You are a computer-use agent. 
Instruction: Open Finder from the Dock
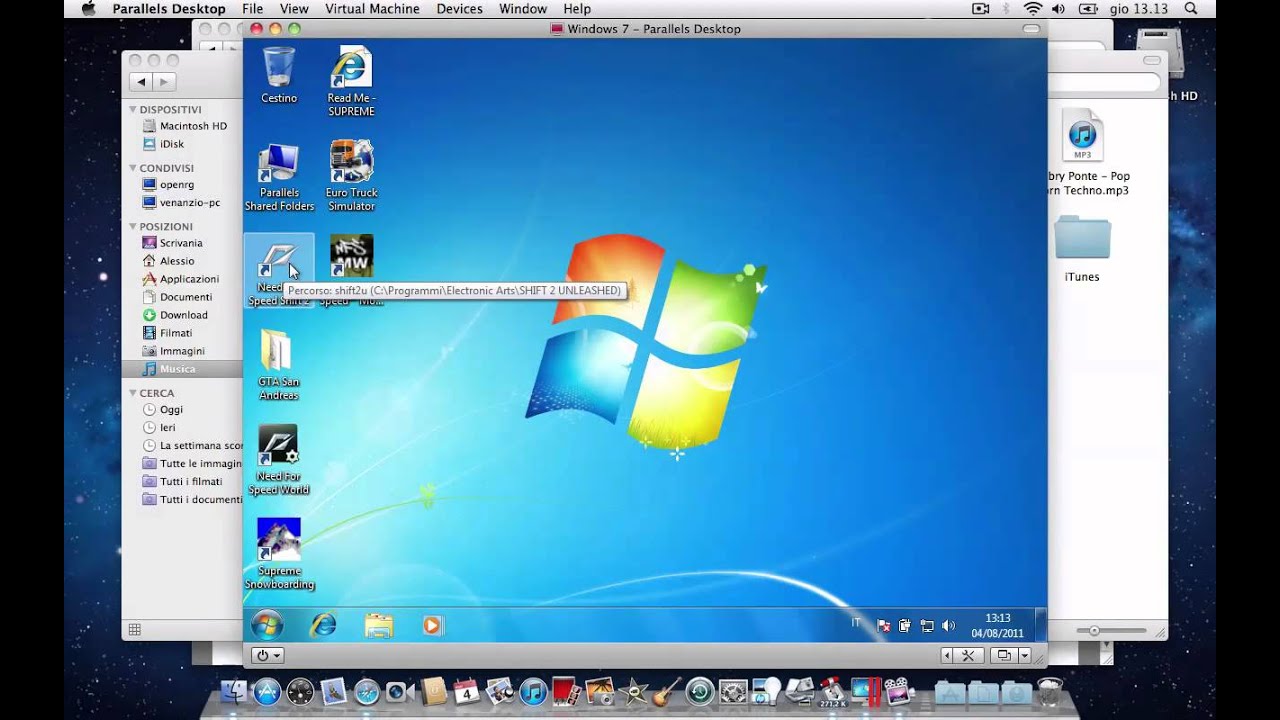(x=234, y=692)
